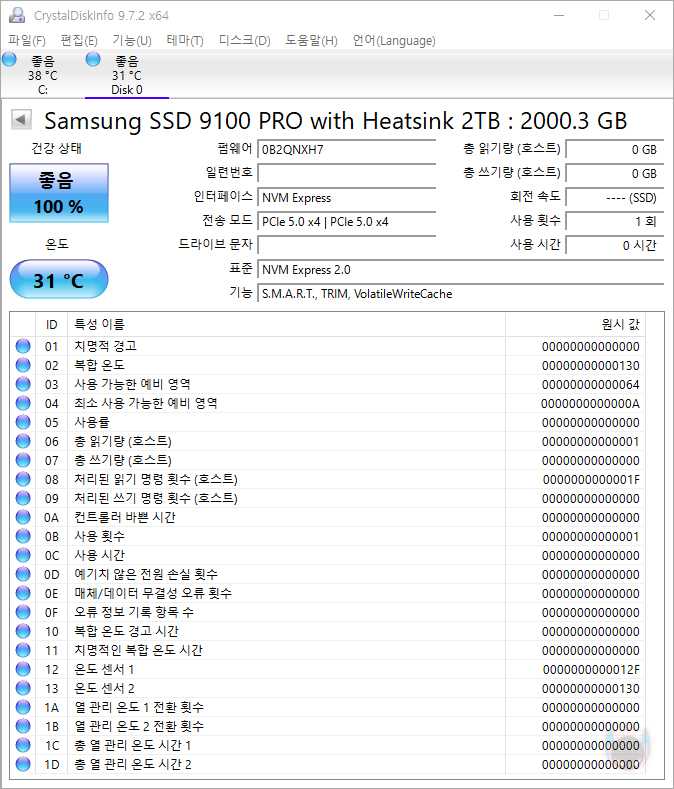
Task: Click the 총 읽기량 (호스트) value box
Action: point(615,149)
